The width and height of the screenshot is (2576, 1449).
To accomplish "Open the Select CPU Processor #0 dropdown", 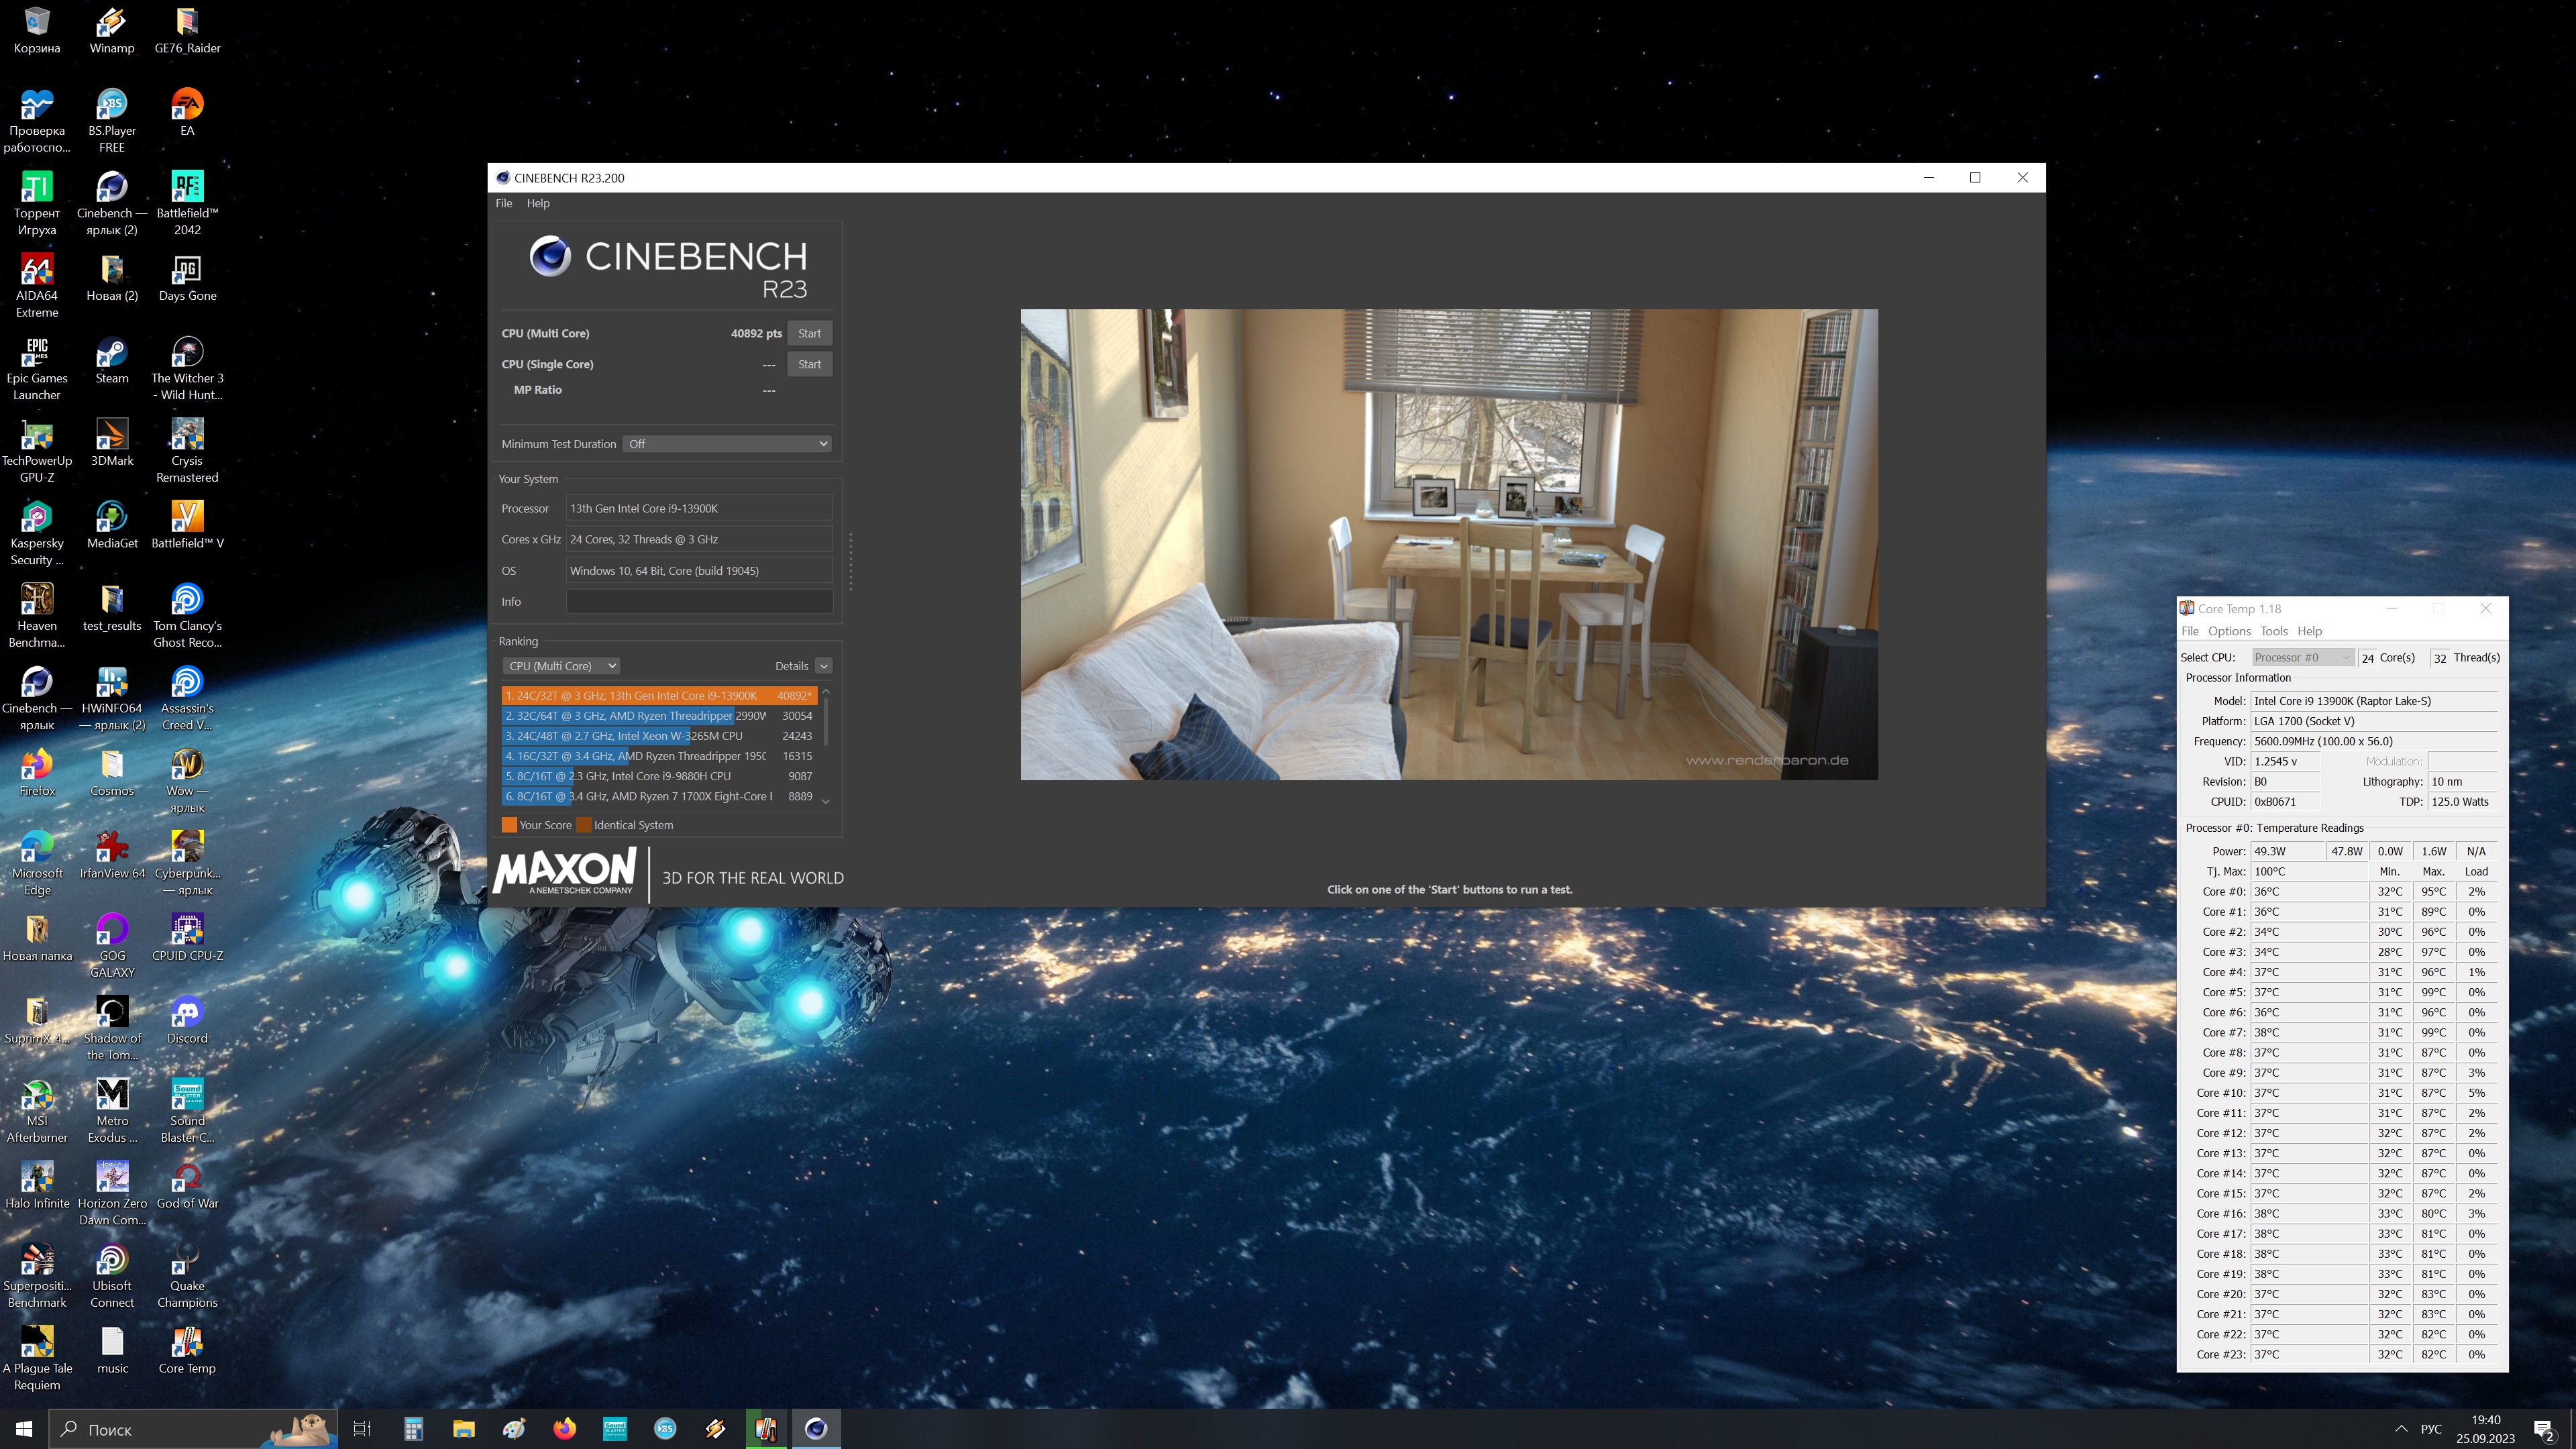I will pyautogui.click(x=2302, y=657).
